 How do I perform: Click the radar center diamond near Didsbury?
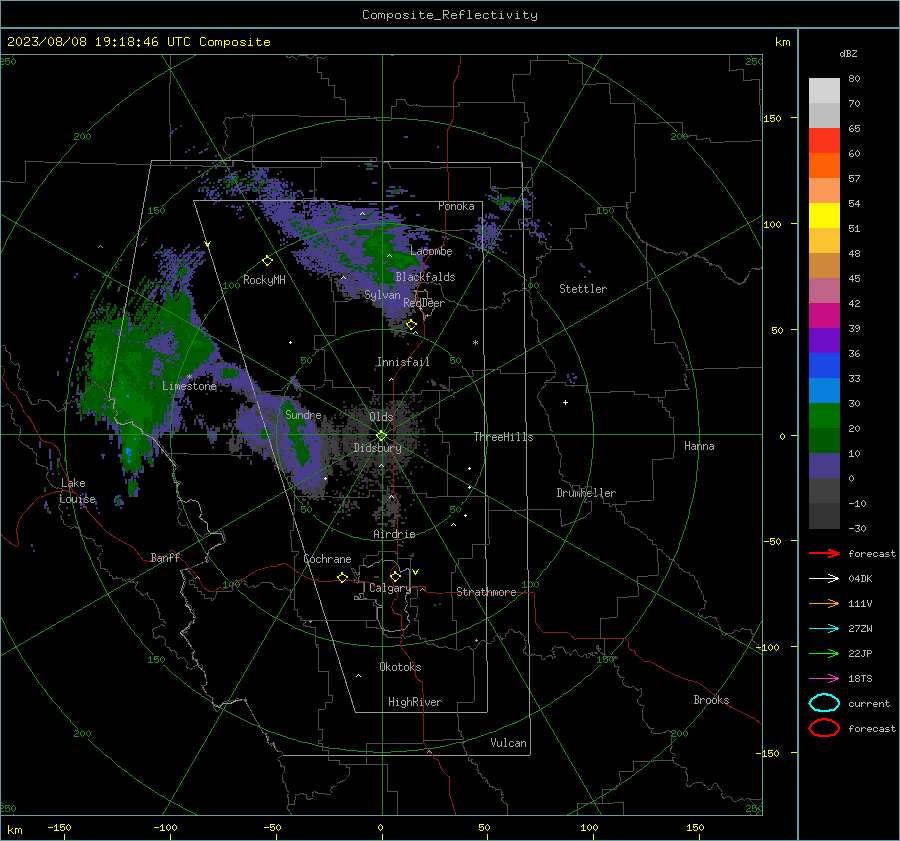tap(382, 436)
